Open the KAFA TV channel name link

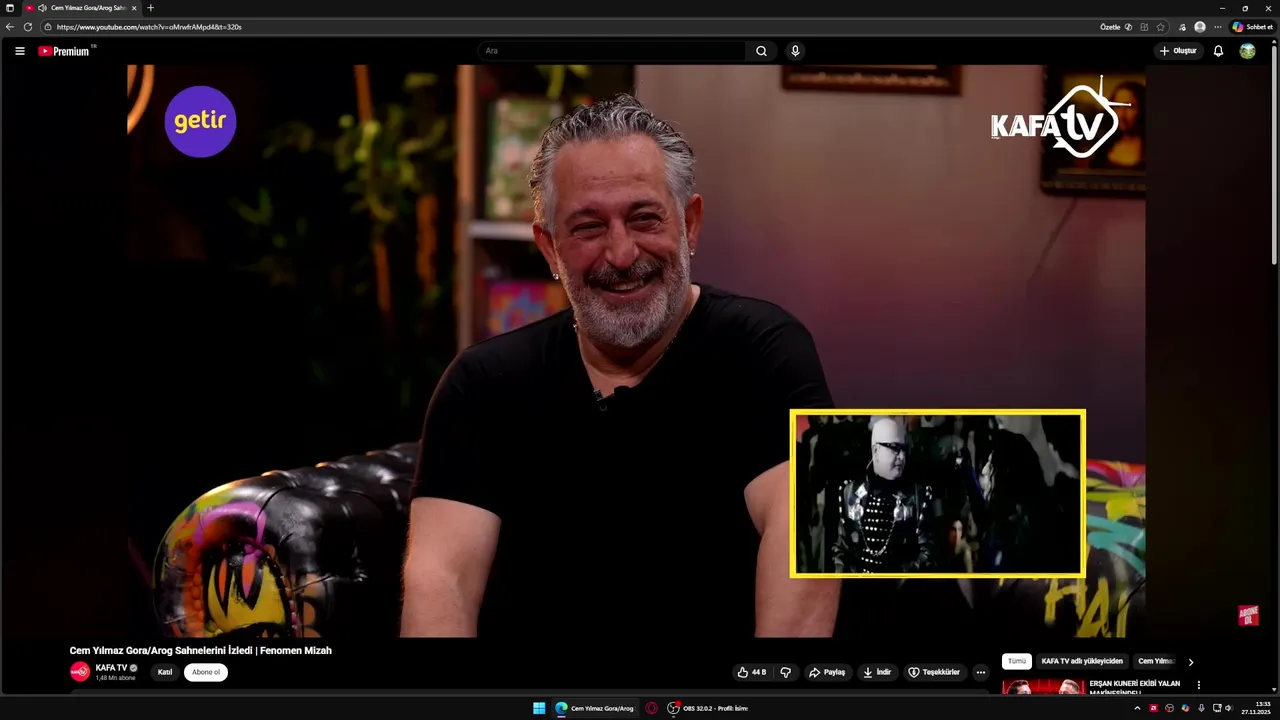[111, 667]
